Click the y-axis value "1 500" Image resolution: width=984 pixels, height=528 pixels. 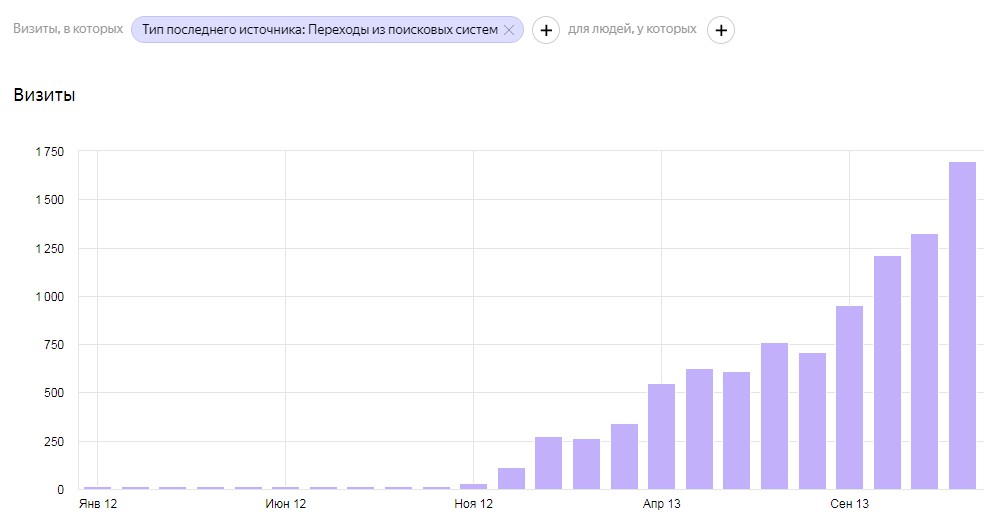click(x=50, y=200)
